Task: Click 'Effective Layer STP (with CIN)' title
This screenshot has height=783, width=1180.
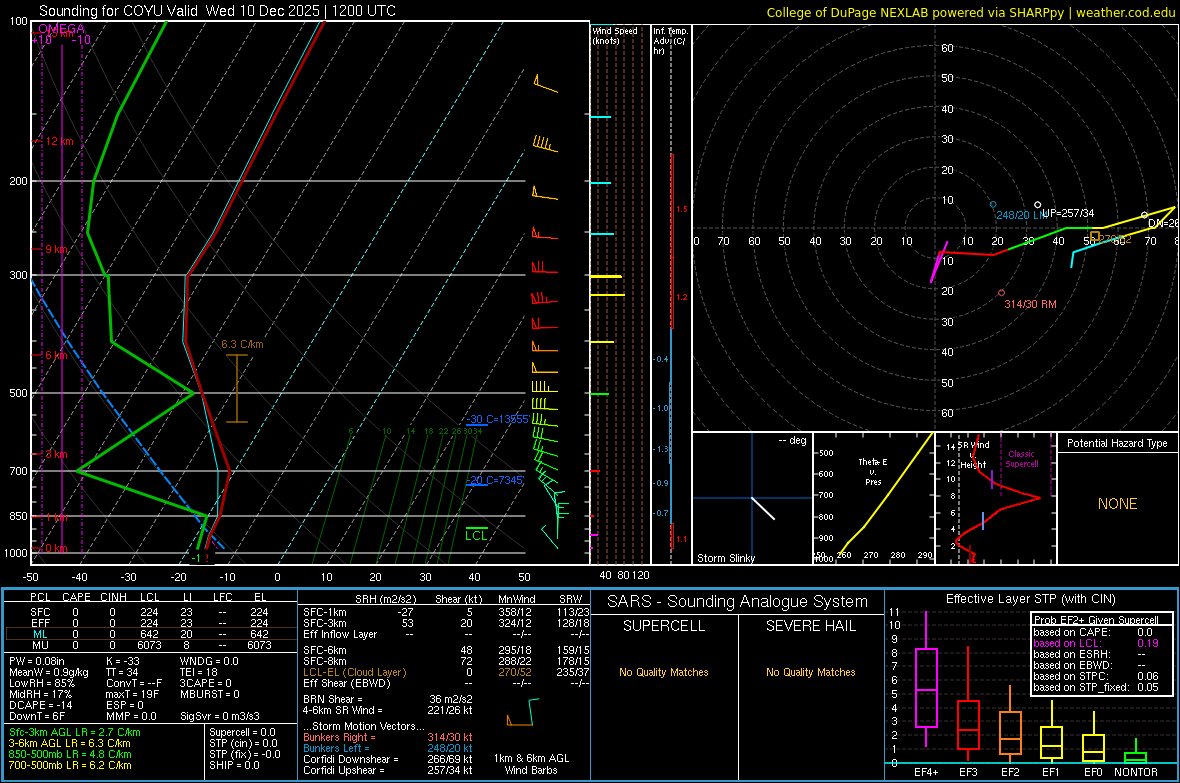Action: pos(1031,599)
